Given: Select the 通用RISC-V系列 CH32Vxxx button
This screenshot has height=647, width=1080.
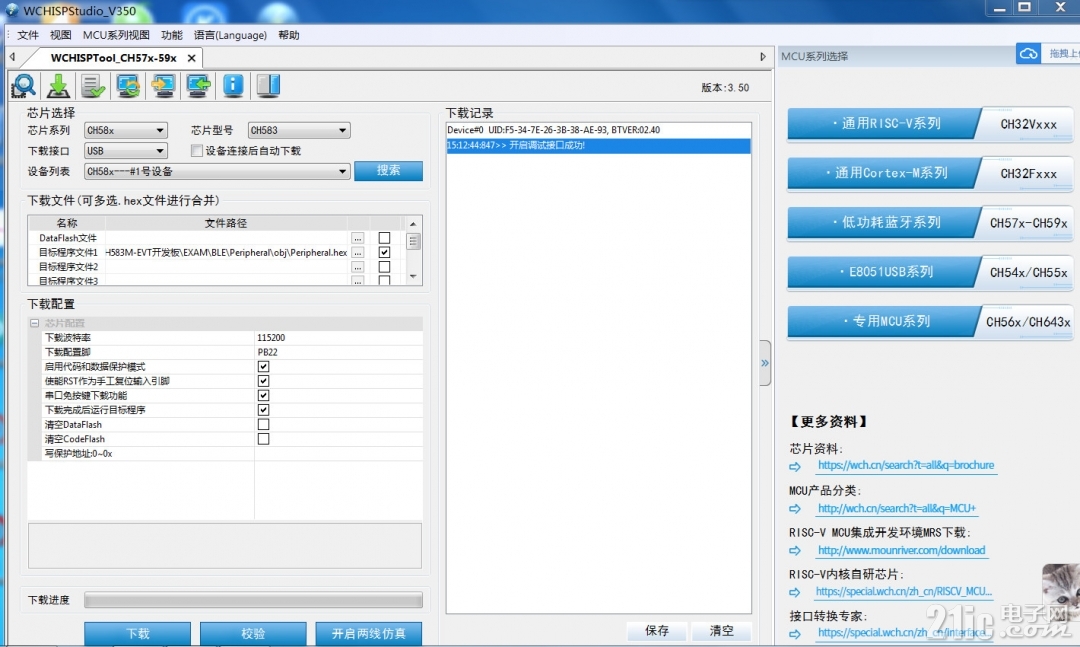Looking at the screenshot, I should (x=930, y=124).
